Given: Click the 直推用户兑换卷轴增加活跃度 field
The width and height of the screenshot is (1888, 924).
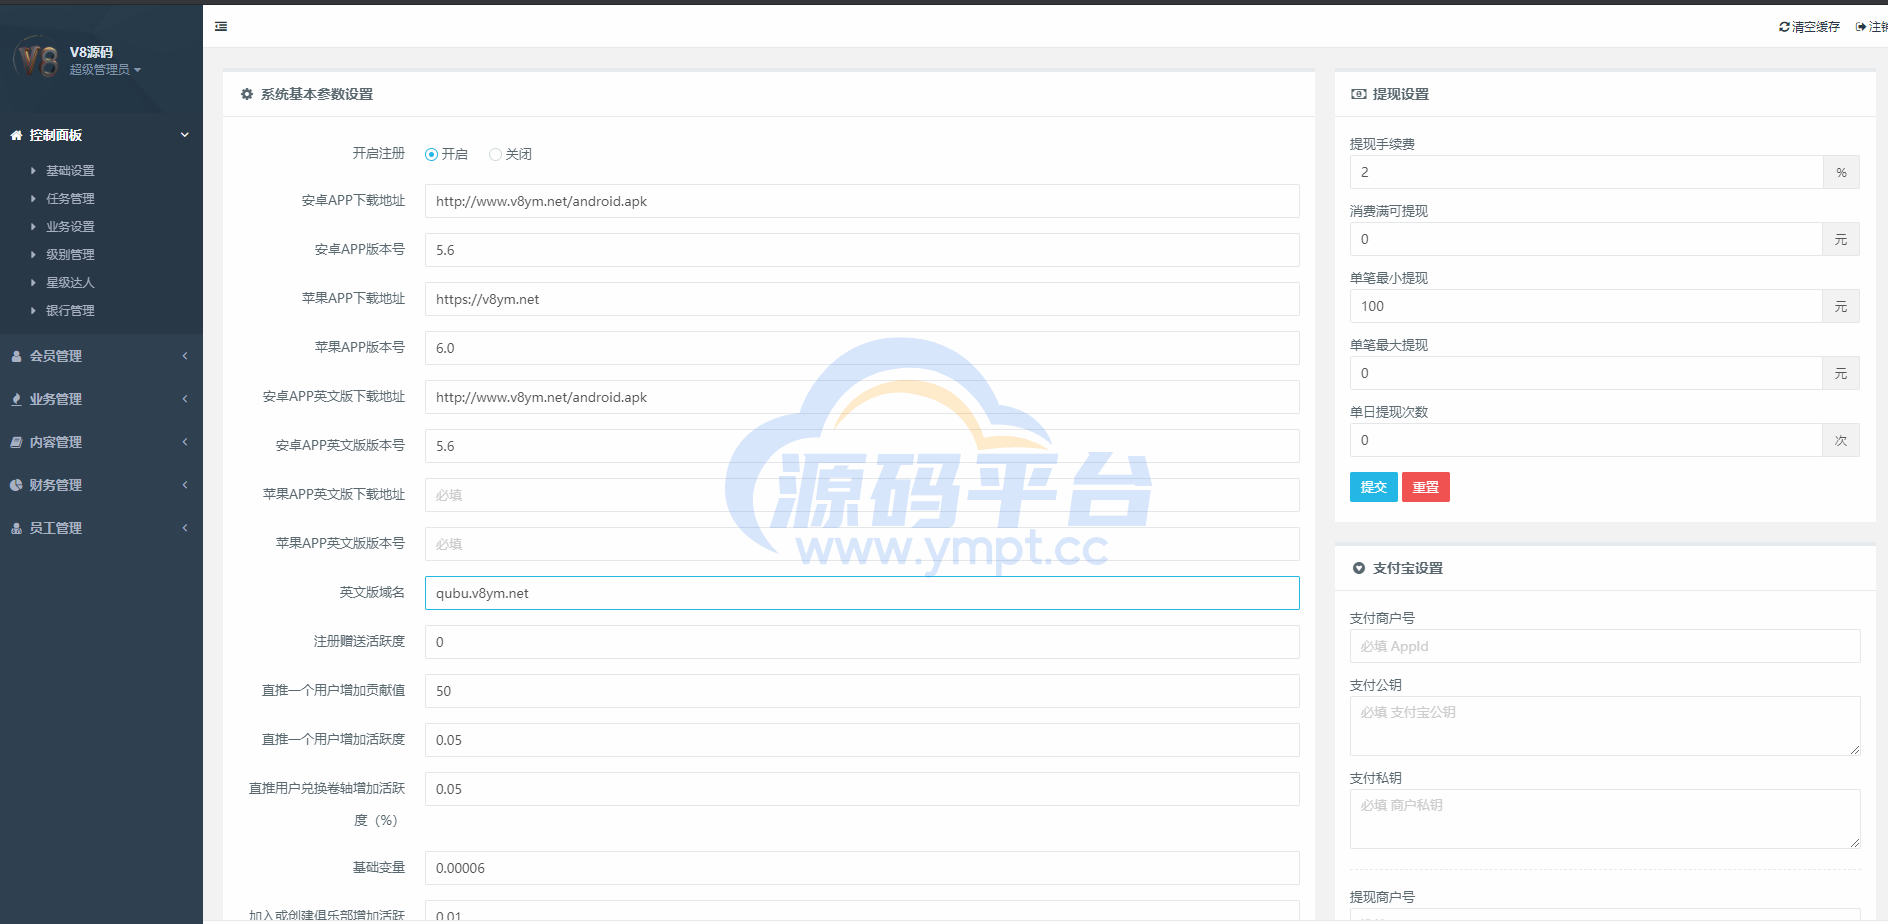Looking at the screenshot, I should click(862, 789).
